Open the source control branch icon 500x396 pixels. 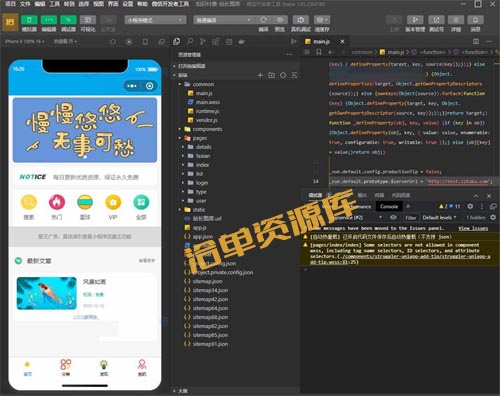tap(202, 42)
